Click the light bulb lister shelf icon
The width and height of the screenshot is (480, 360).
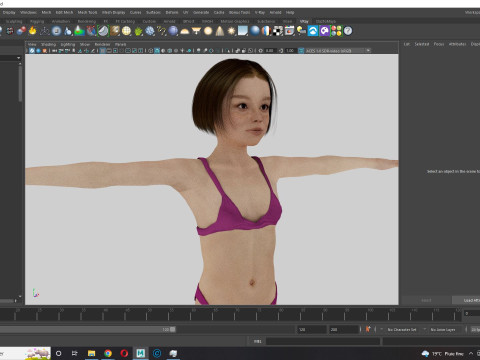(301, 31)
